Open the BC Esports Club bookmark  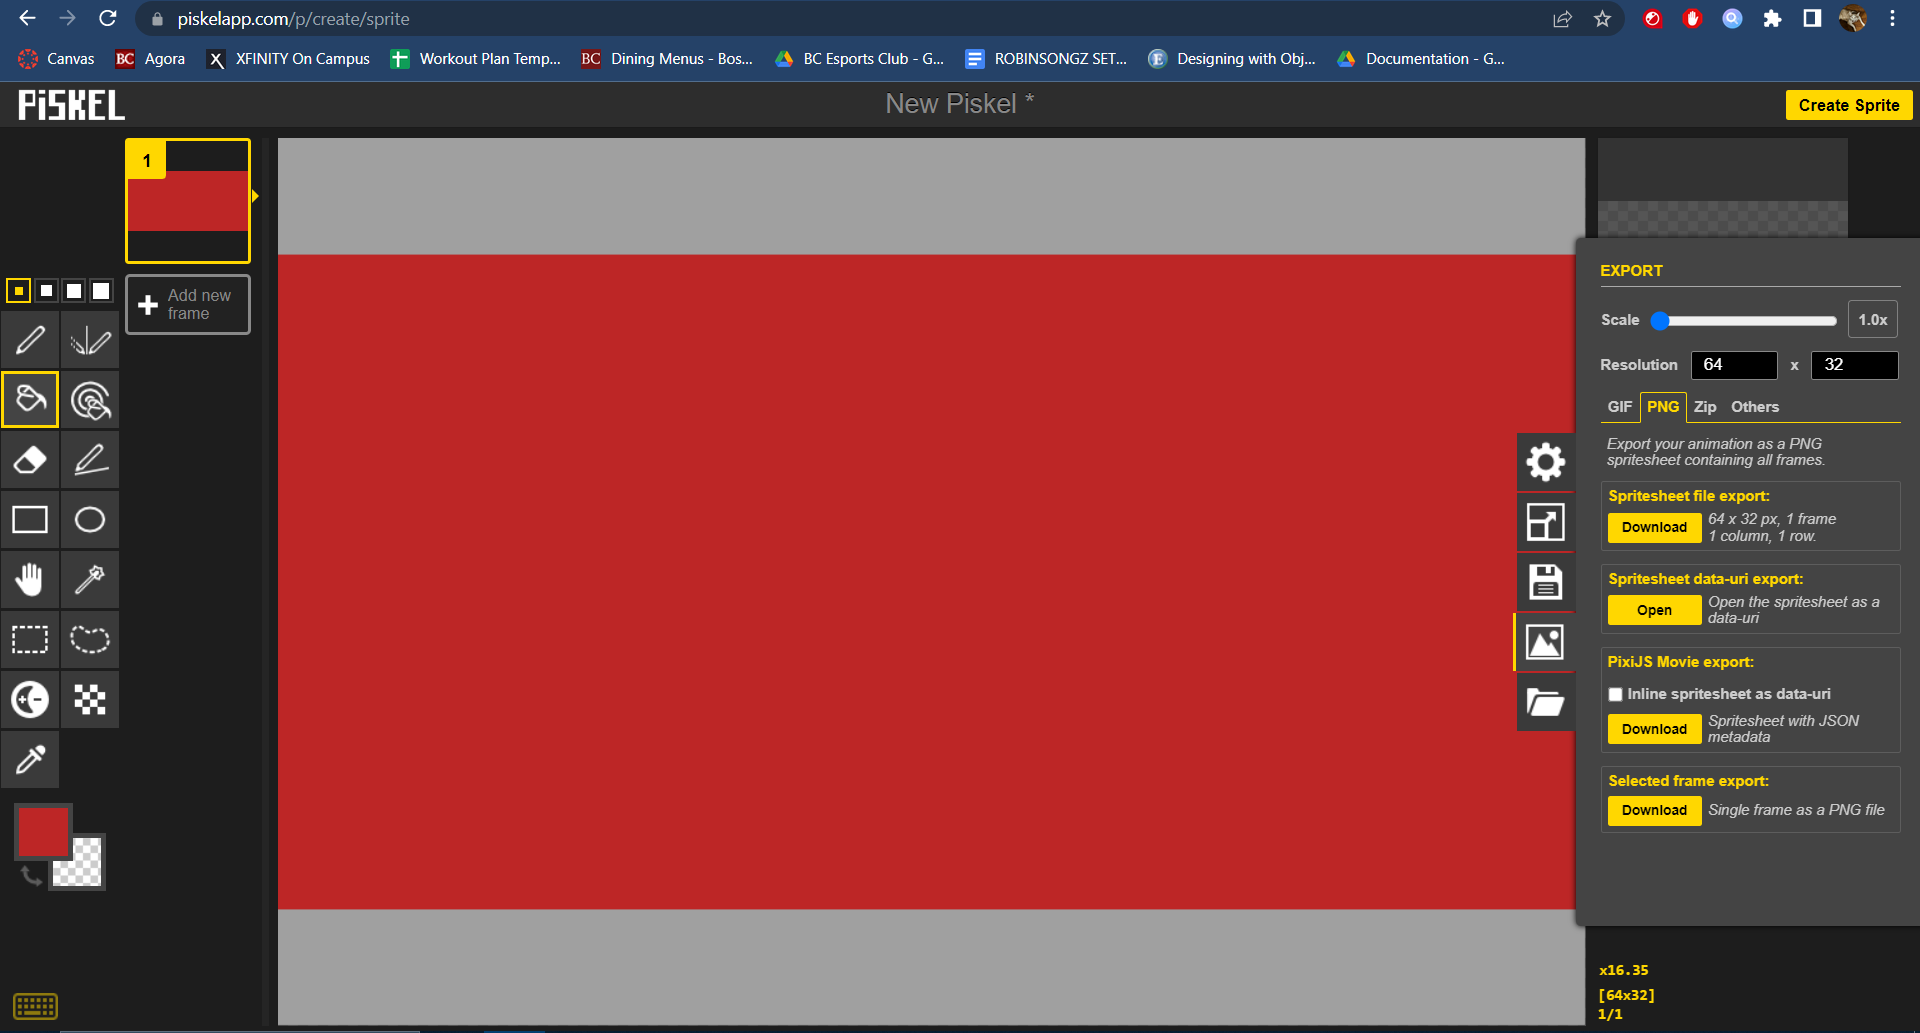pyautogui.click(x=860, y=59)
